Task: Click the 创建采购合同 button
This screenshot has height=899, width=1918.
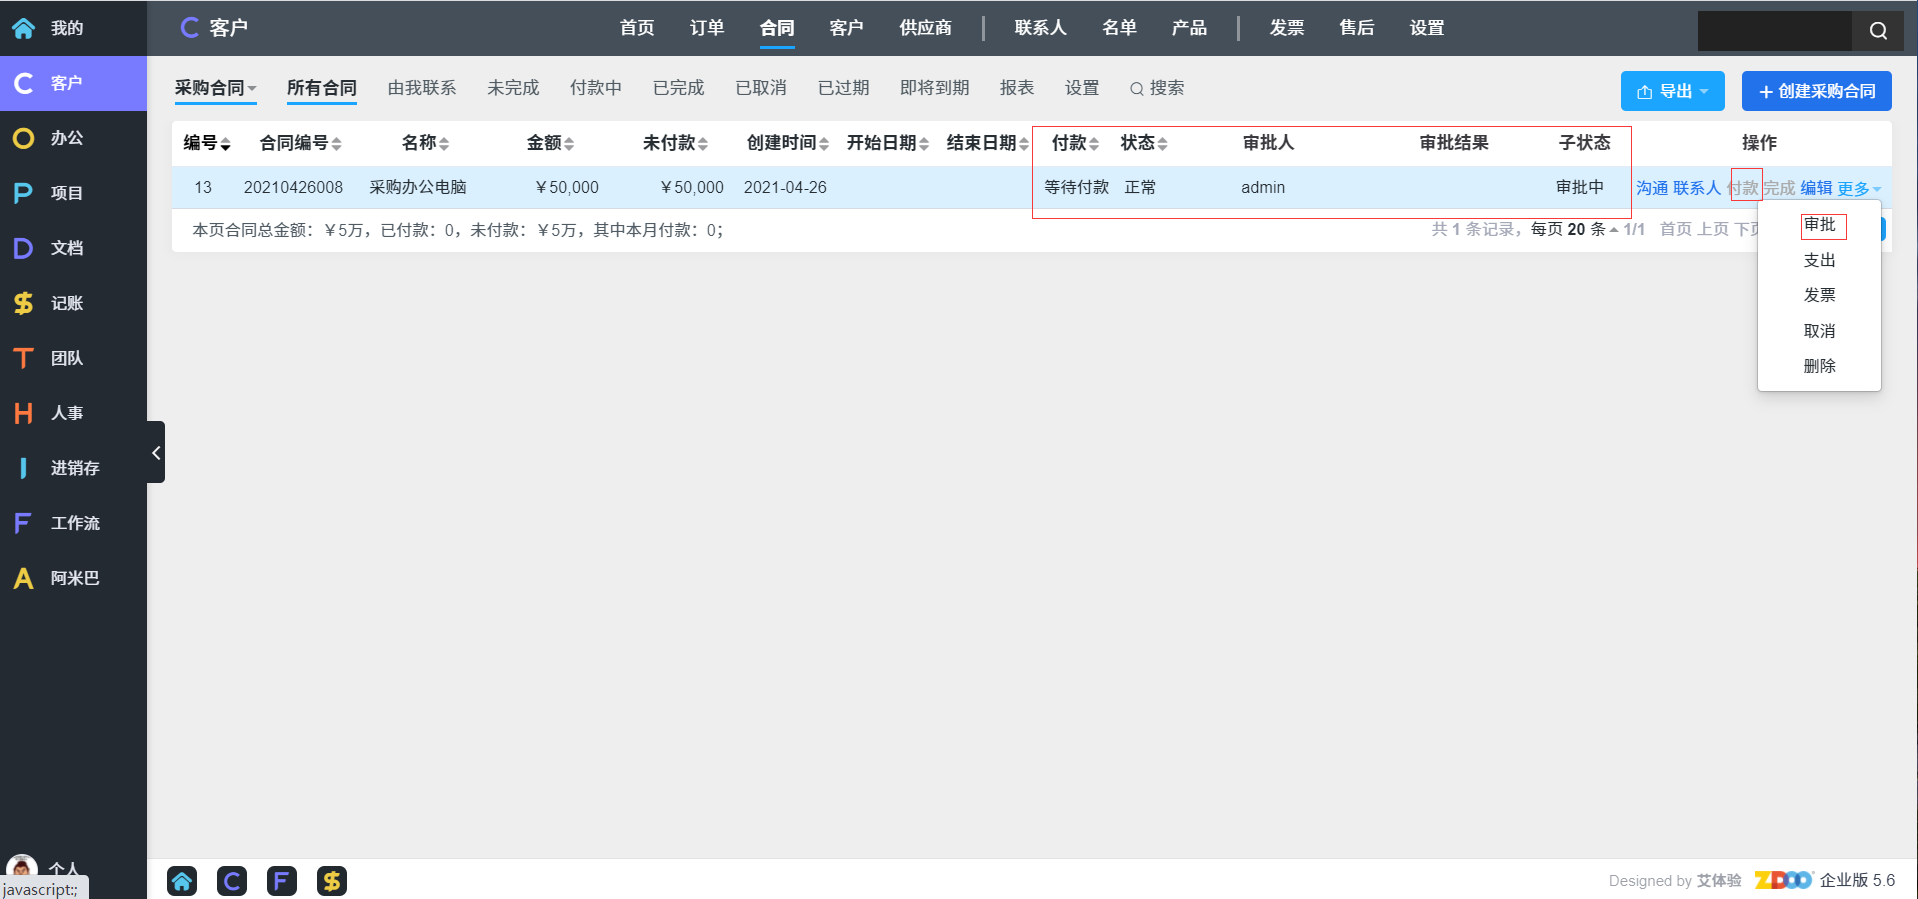Action: [1816, 91]
